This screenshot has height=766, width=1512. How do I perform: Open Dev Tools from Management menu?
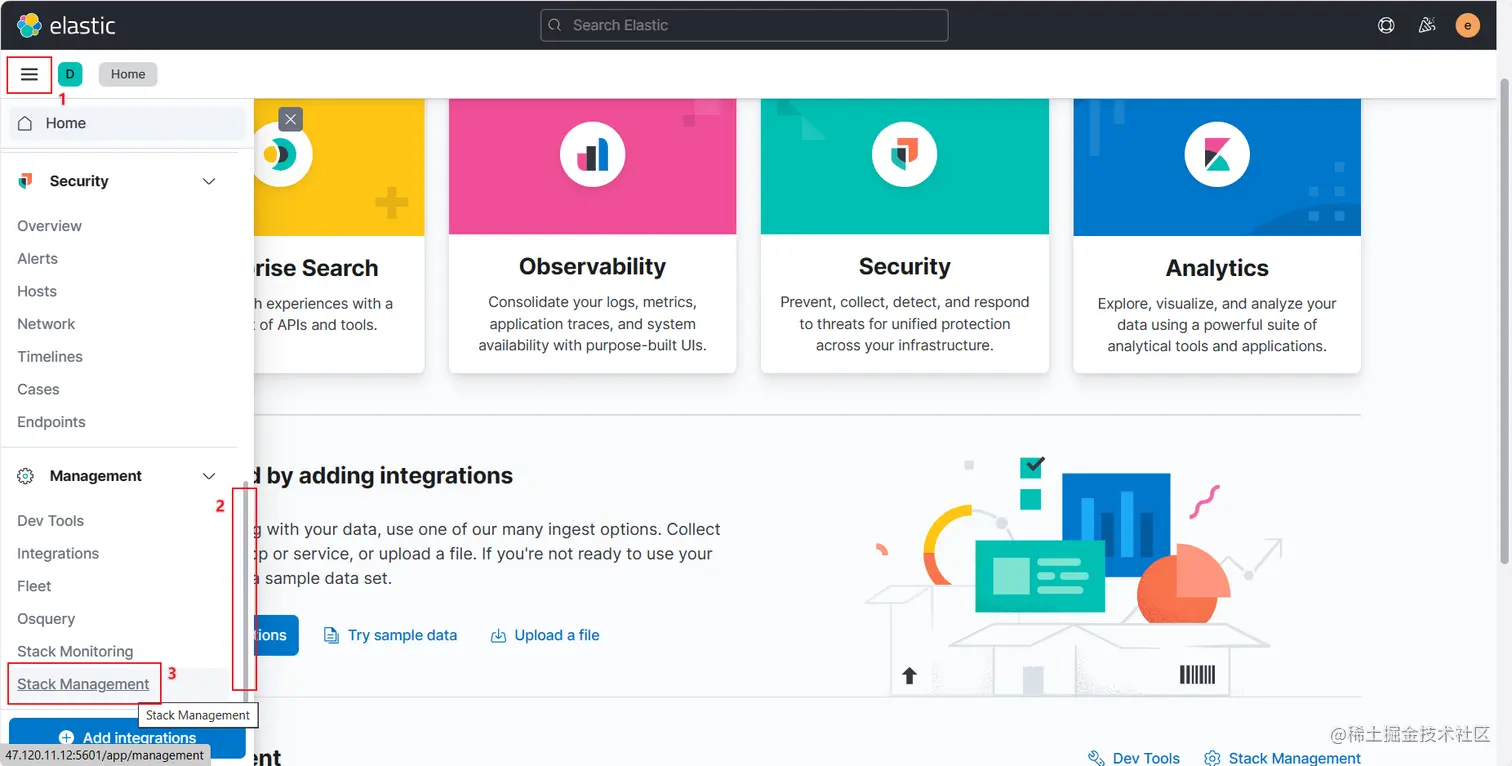point(50,521)
